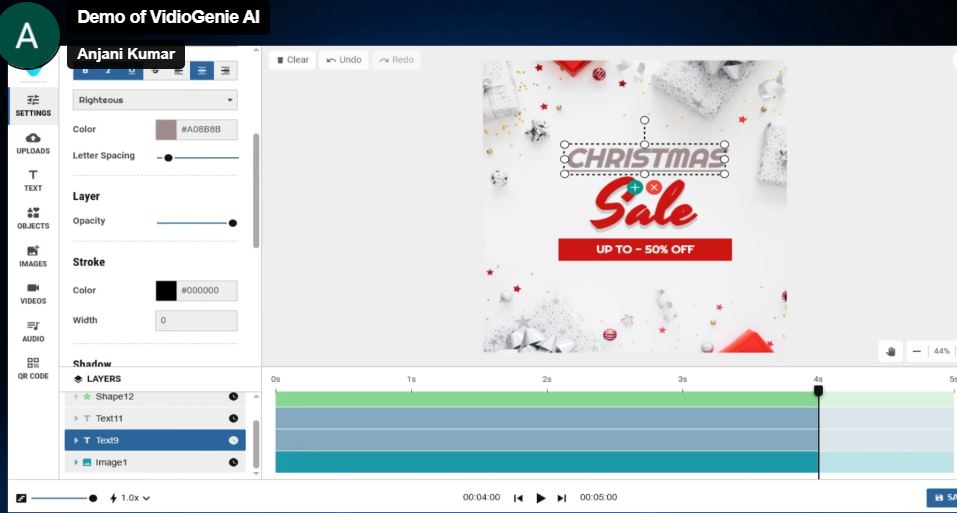Viewport: 957px width, 513px height.
Task: Toggle italic text formatting
Action: 108,71
